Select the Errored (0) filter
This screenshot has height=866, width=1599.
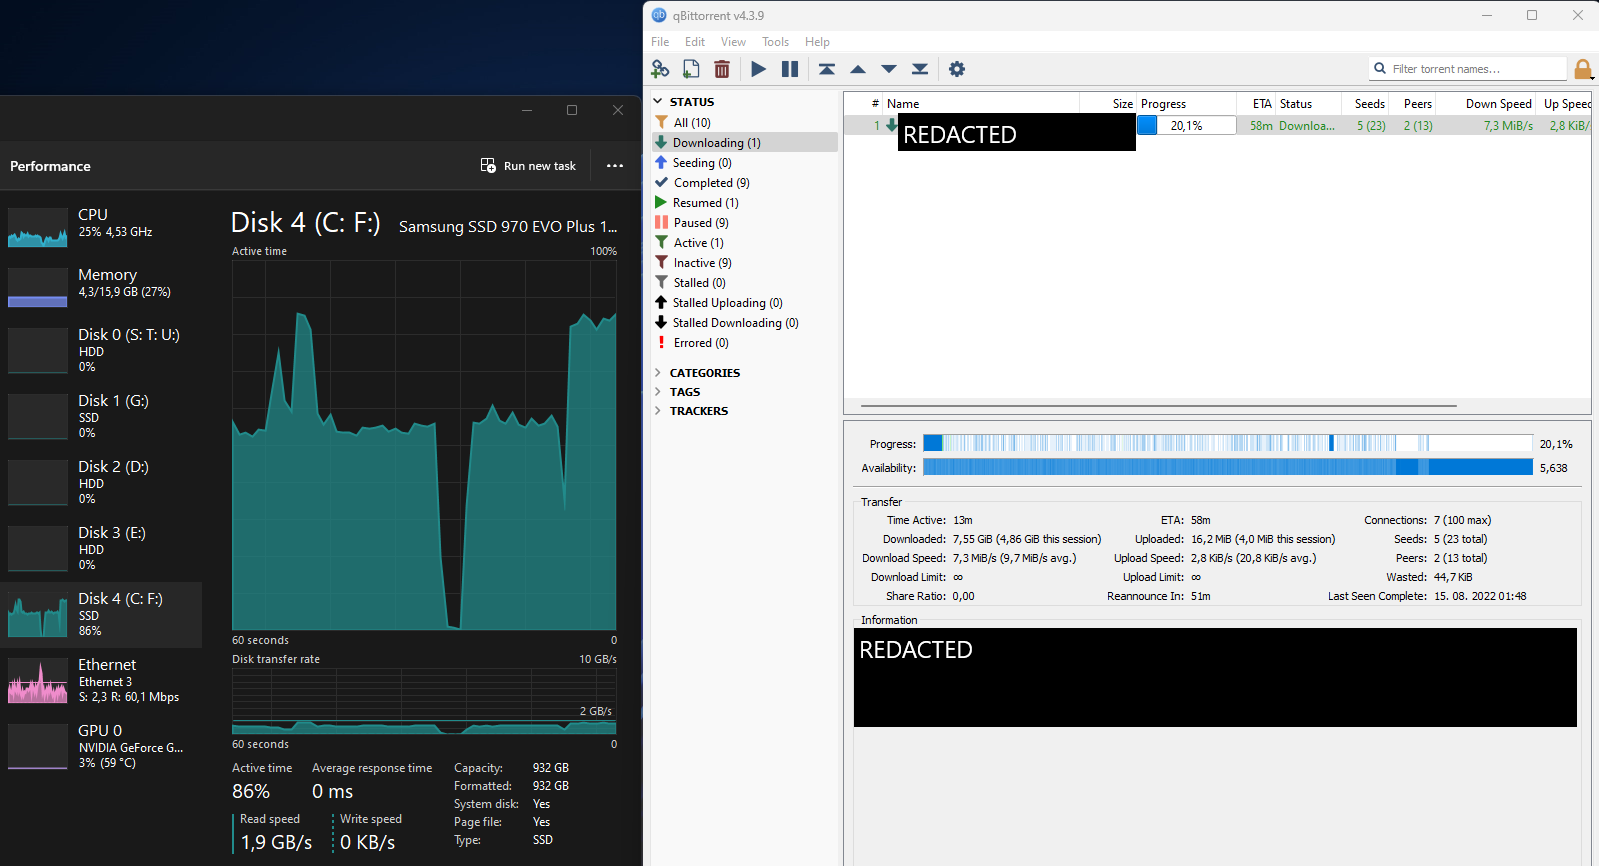pyautogui.click(x=745, y=343)
